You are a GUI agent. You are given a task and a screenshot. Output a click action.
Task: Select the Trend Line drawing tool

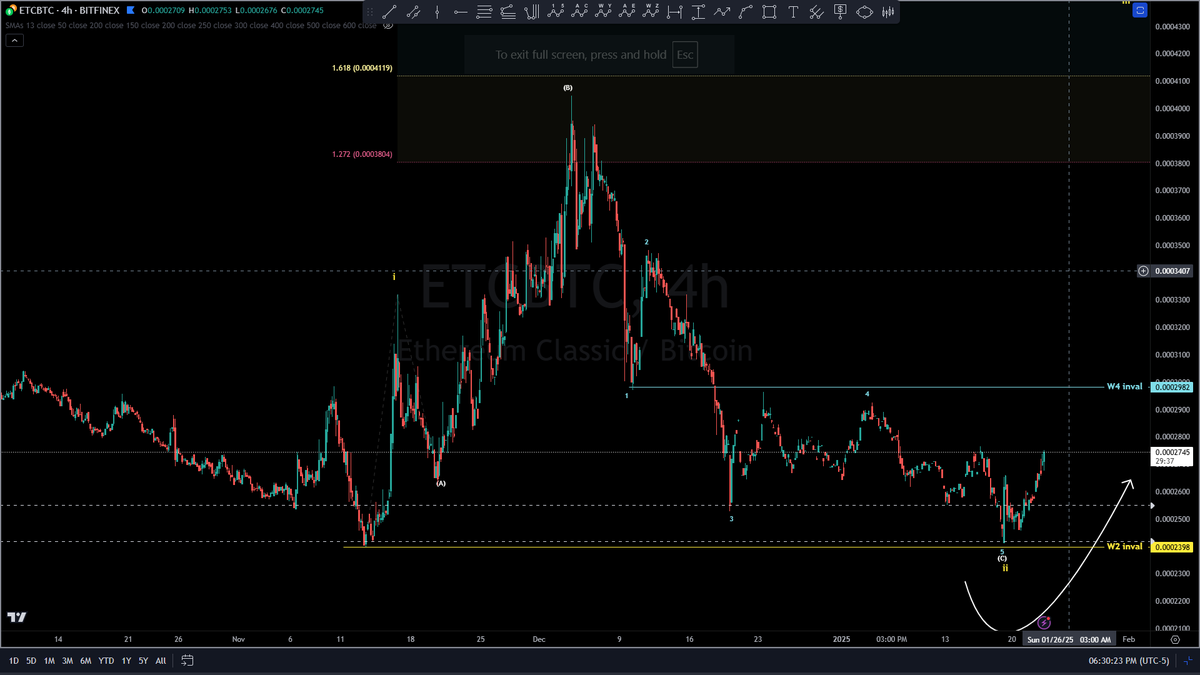389,12
